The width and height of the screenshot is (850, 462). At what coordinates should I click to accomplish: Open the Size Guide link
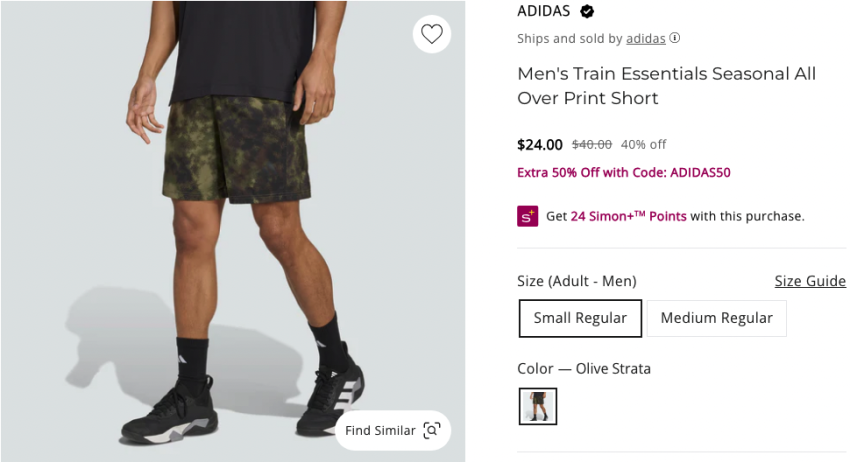[810, 281]
